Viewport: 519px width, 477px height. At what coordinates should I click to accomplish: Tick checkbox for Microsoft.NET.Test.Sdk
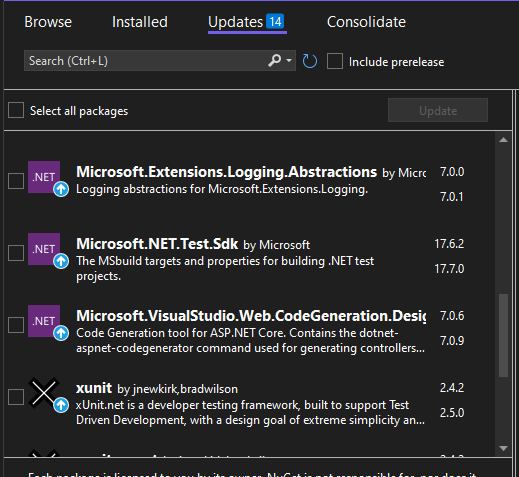point(16,253)
